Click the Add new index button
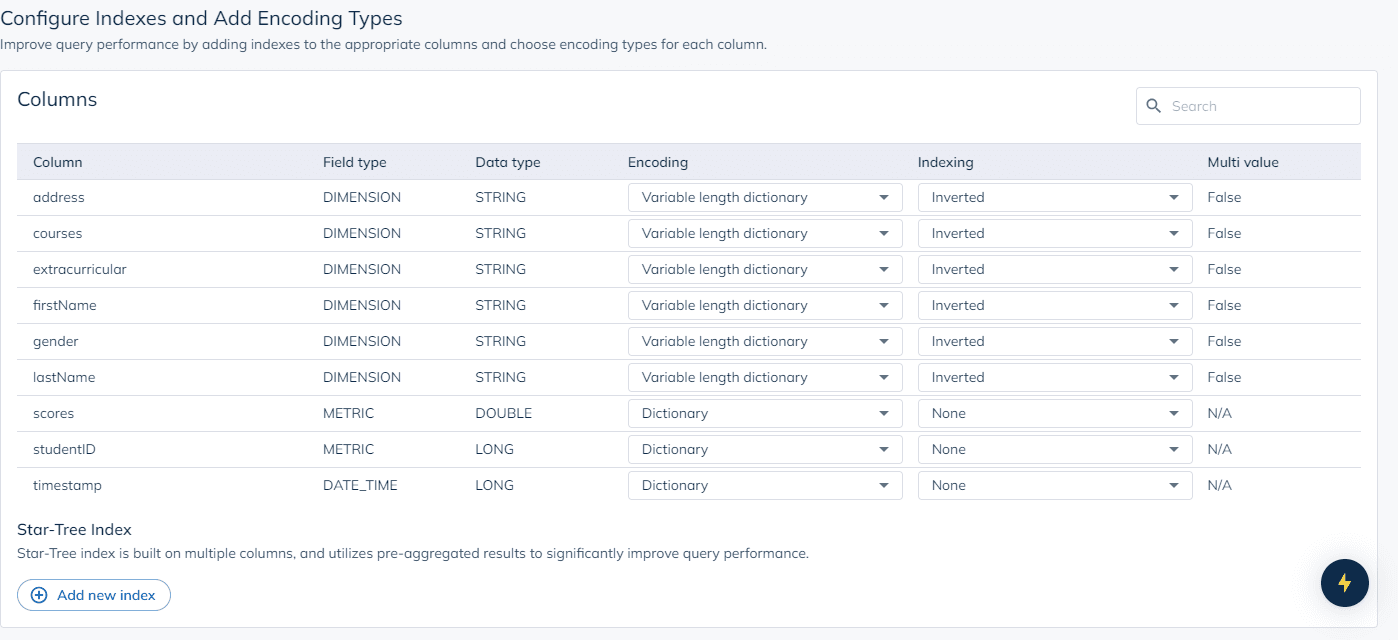The height and width of the screenshot is (640, 1398). (93, 595)
